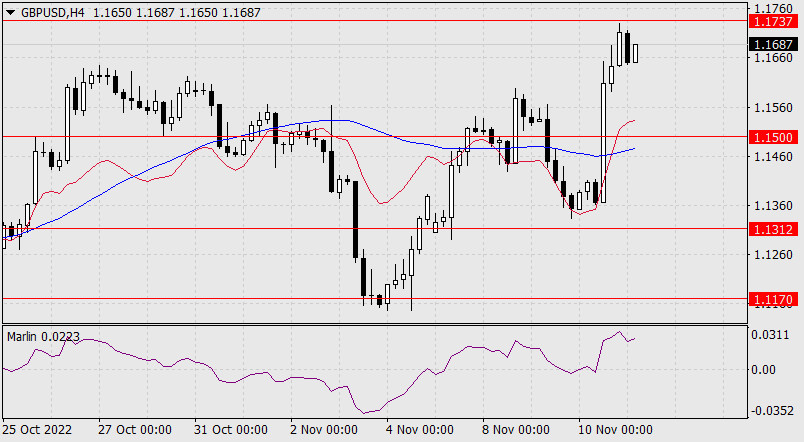Select the 1.1737 red price level label

pyautogui.click(x=773, y=21)
